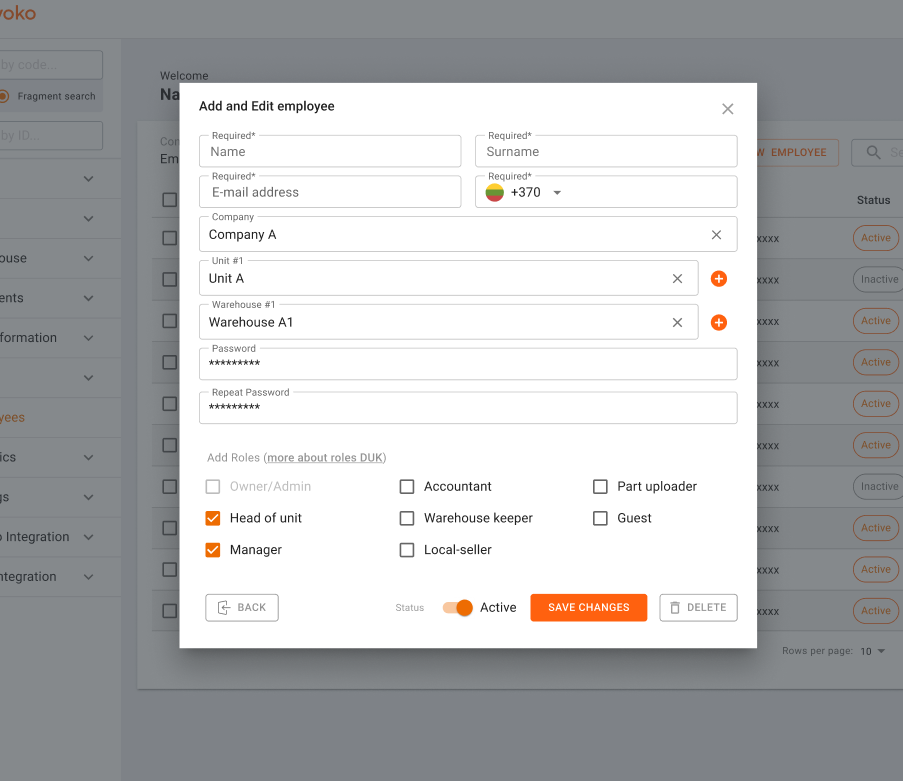Enable the Accountant role checkbox
This screenshot has width=903, height=781.
(x=407, y=487)
